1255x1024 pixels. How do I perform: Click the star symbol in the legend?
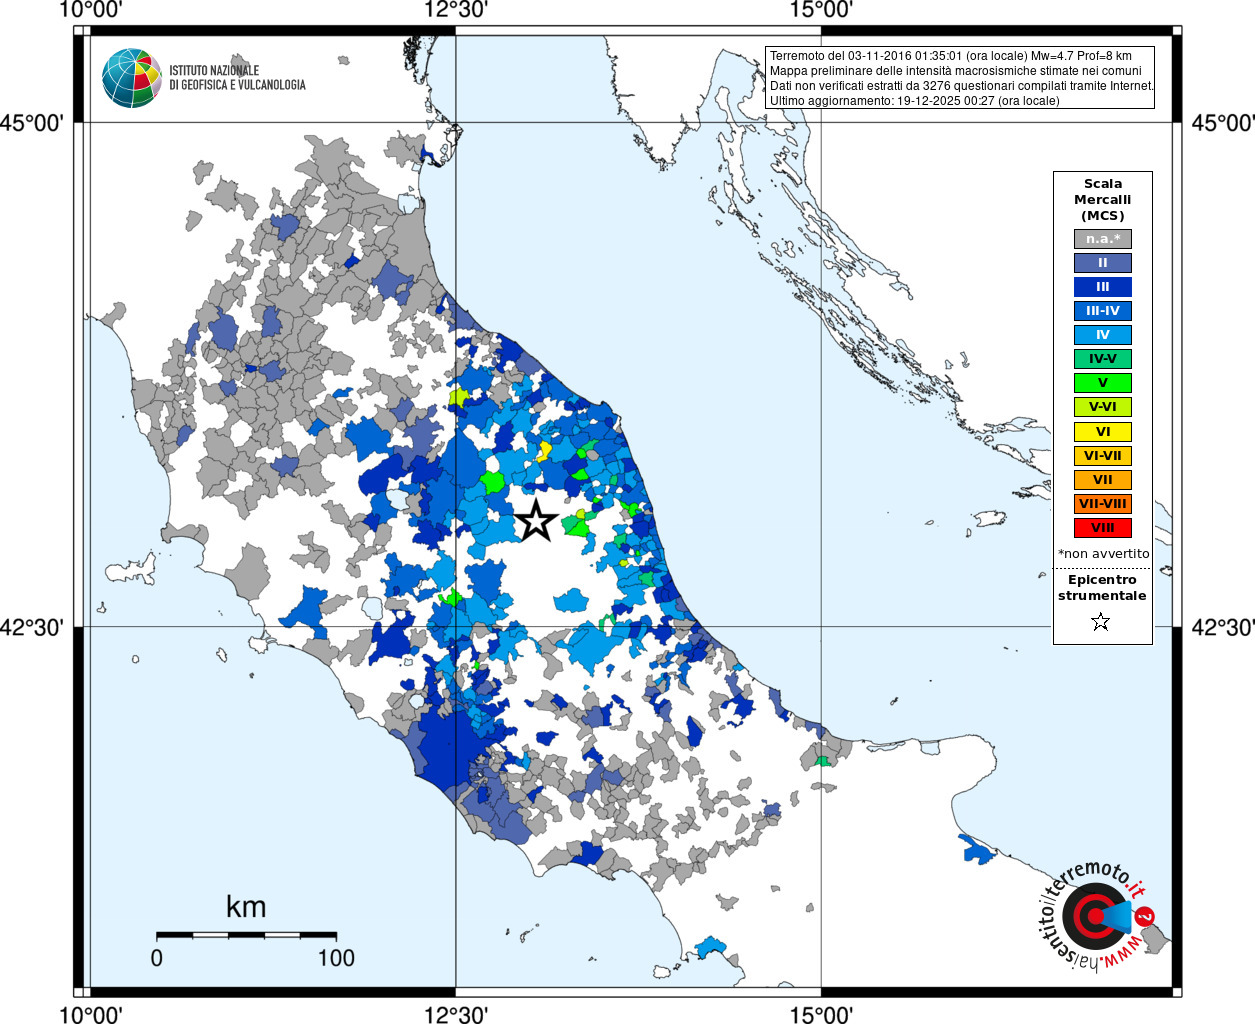[1101, 622]
